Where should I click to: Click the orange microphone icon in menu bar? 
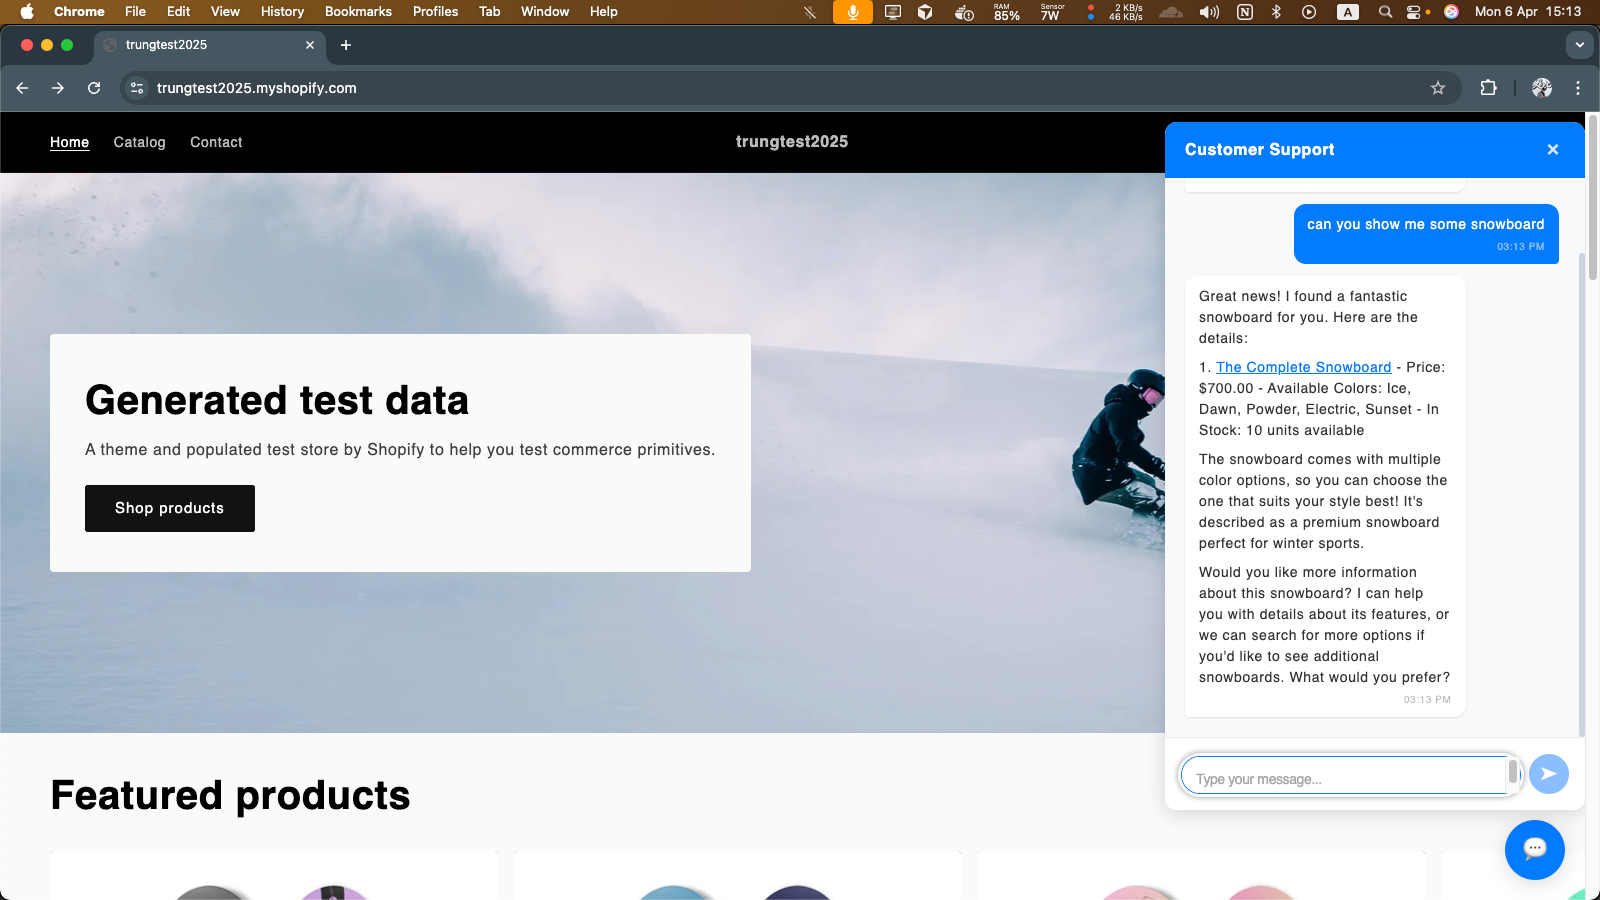click(x=853, y=12)
